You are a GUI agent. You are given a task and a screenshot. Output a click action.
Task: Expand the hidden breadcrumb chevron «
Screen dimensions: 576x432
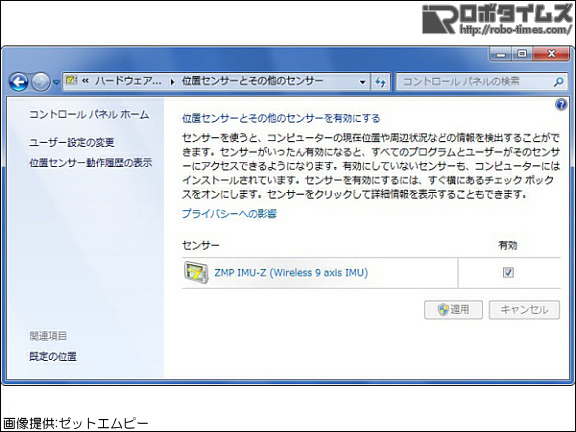click(x=85, y=81)
